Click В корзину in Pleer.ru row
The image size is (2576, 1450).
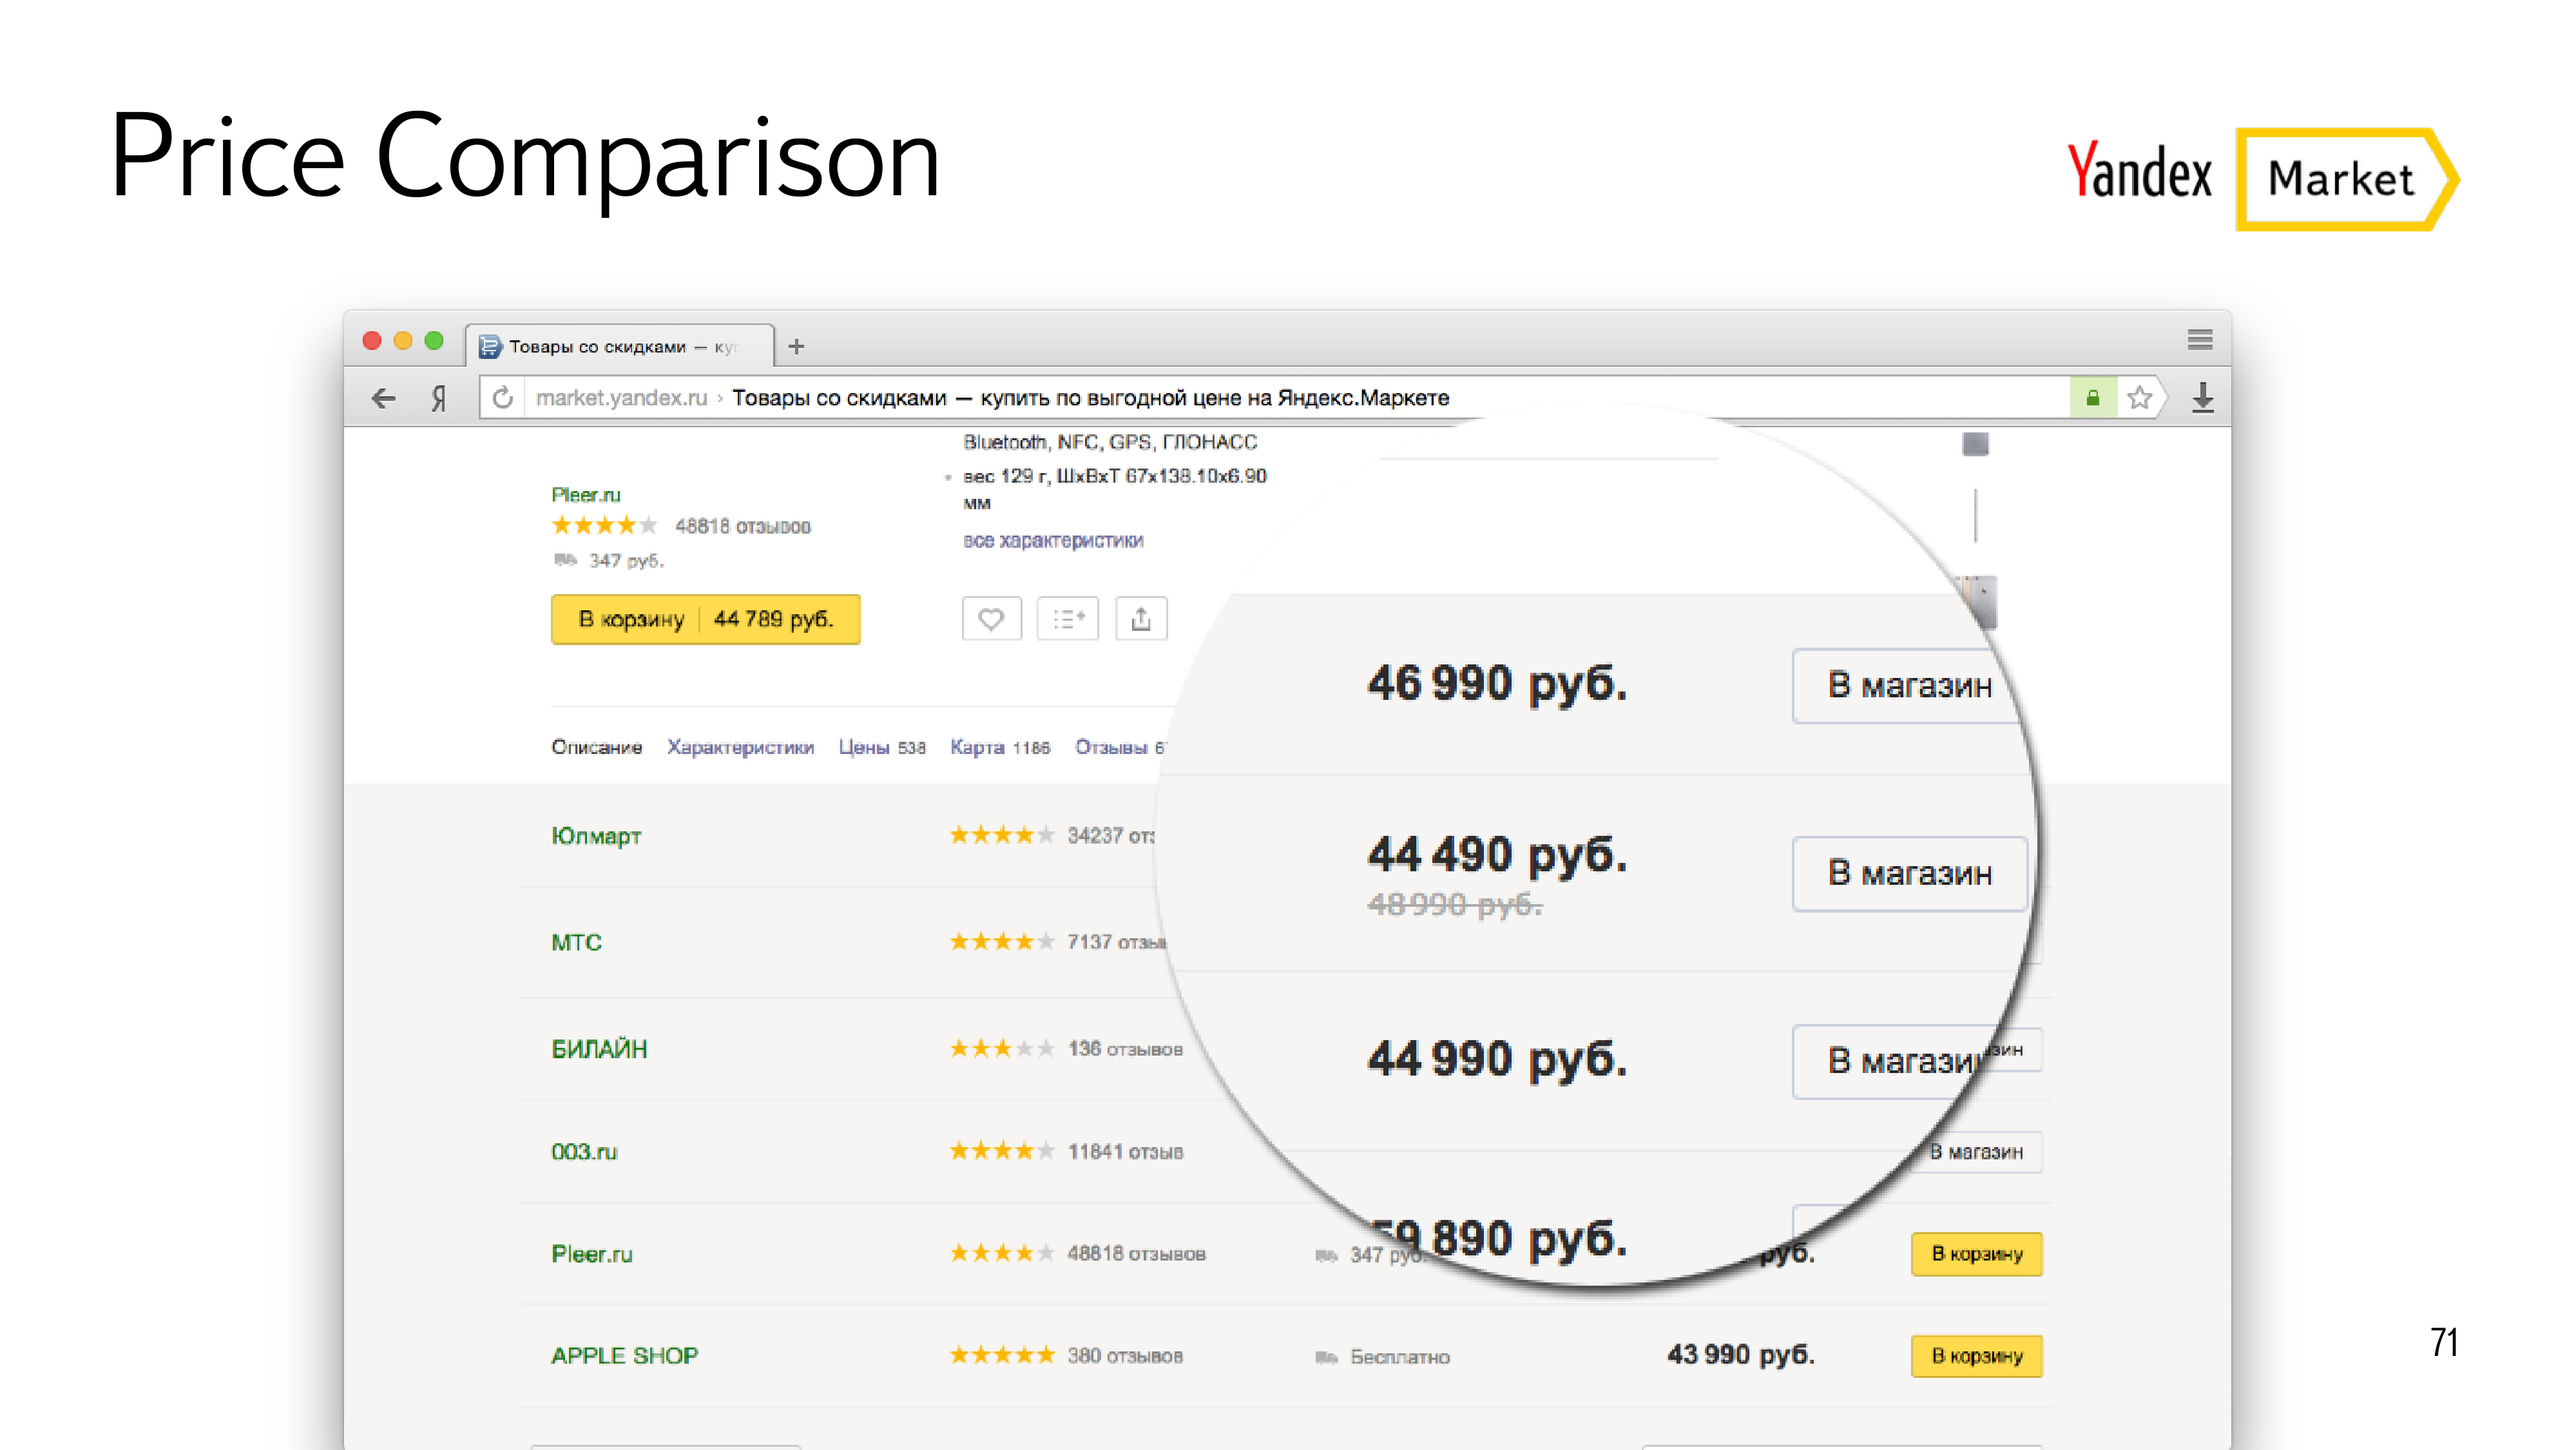(1976, 1254)
